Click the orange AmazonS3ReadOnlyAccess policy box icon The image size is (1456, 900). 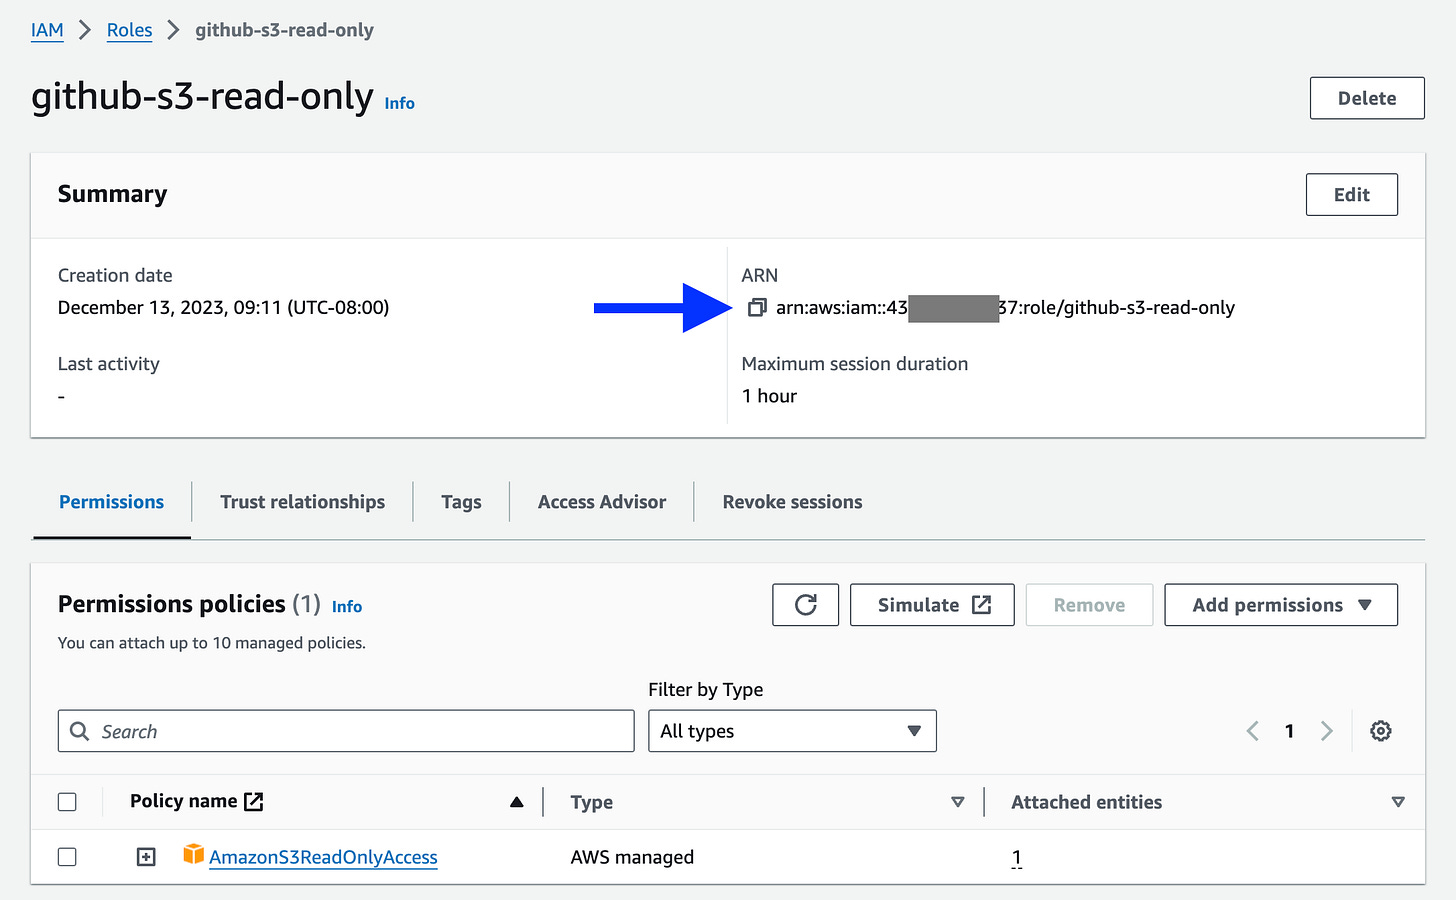(x=193, y=854)
